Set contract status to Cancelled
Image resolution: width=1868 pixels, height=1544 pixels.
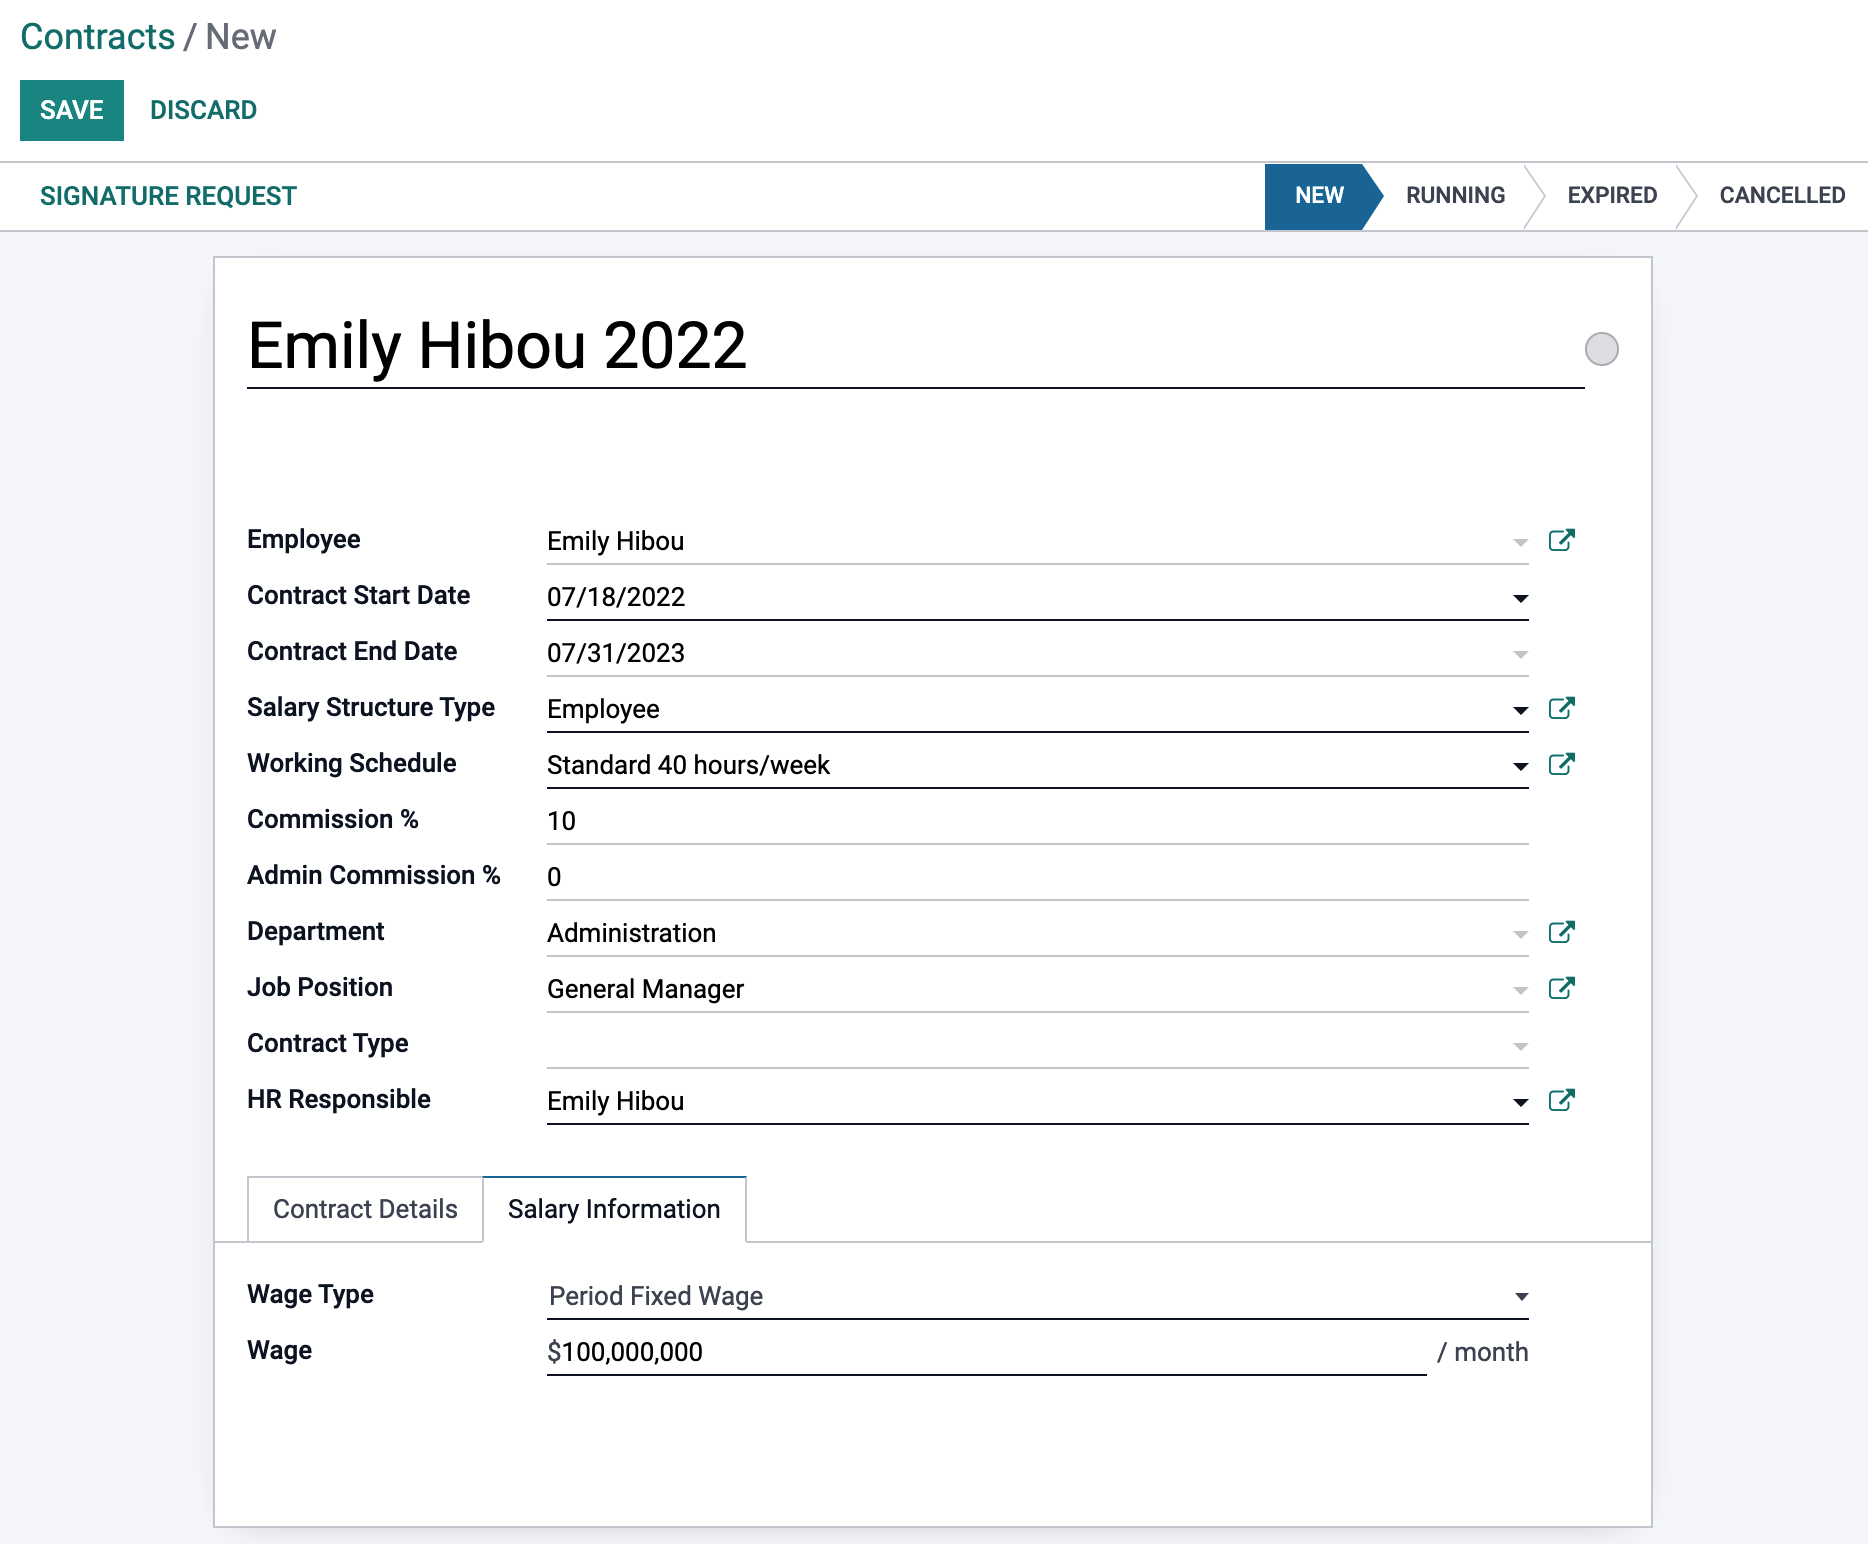[x=1782, y=196]
